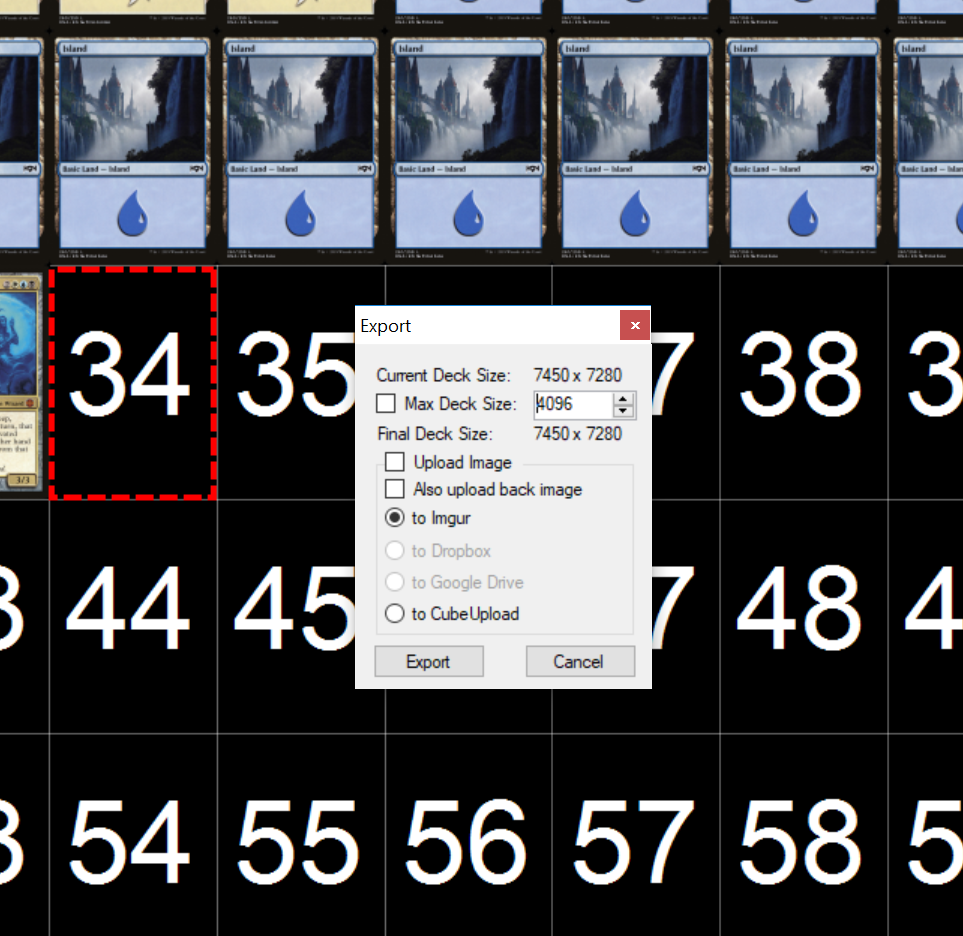The width and height of the screenshot is (963, 936).
Task: Select empty slot number 56
Action: (x=469, y=835)
